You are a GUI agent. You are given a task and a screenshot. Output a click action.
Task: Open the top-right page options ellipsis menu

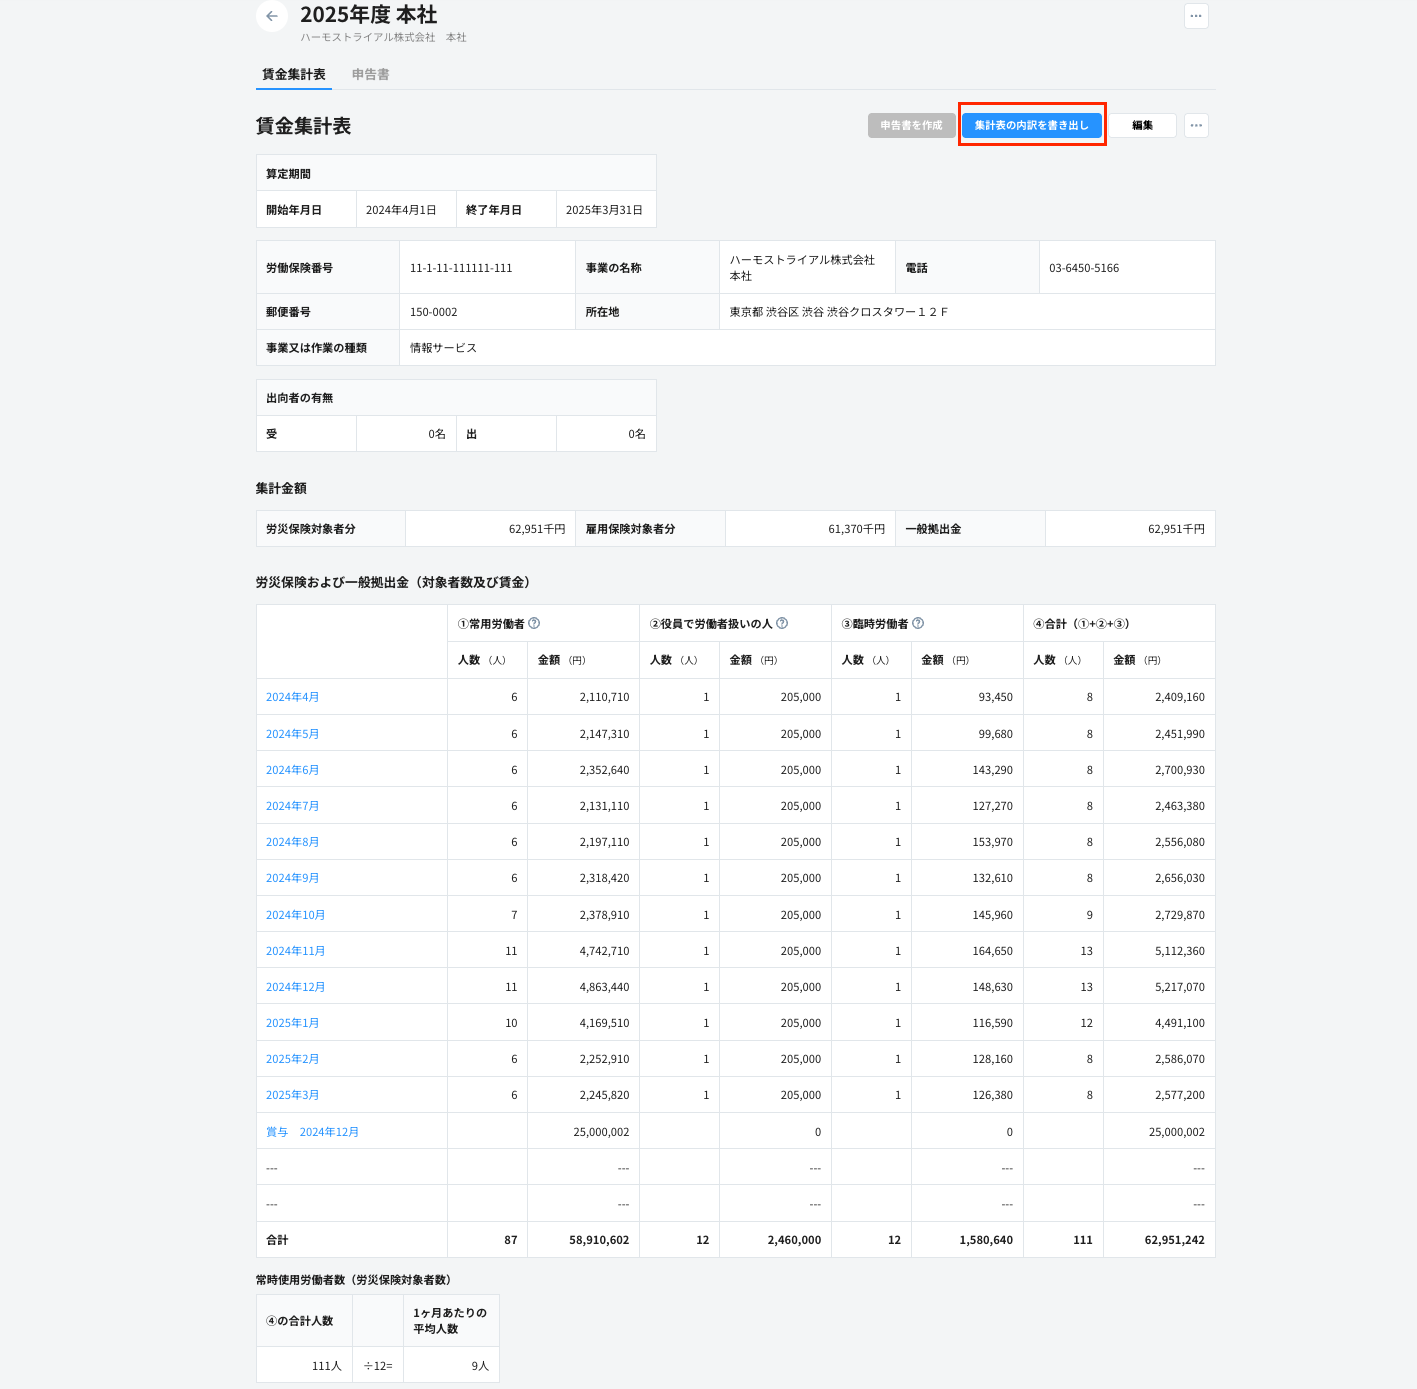click(1196, 16)
